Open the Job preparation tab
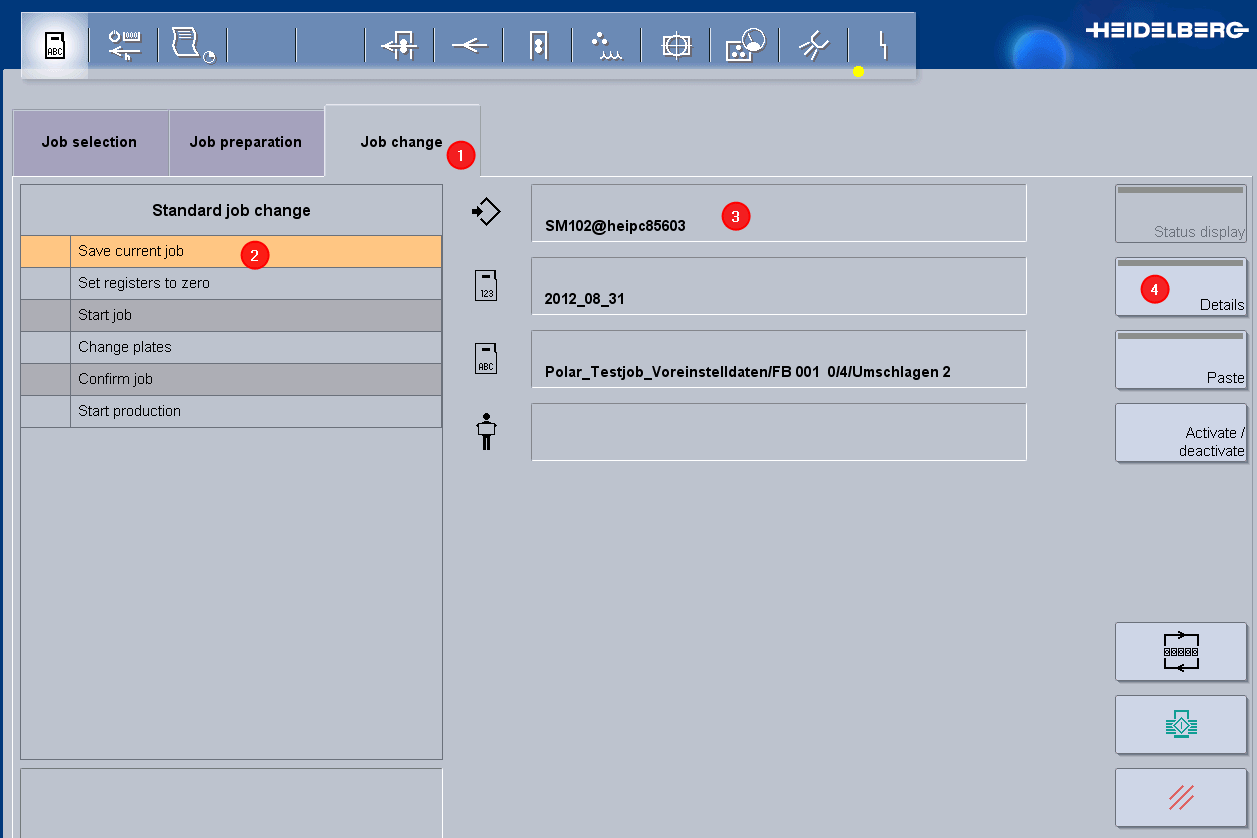 click(x=246, y=142)
